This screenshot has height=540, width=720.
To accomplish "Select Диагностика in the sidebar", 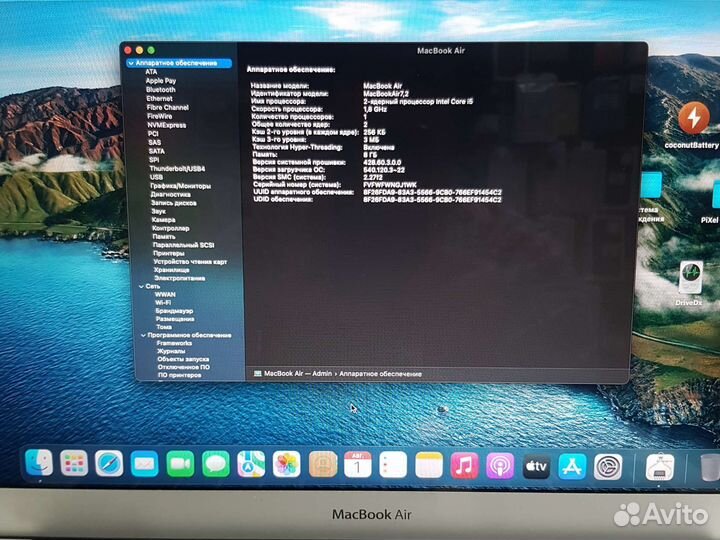I will tap(171, 194).
